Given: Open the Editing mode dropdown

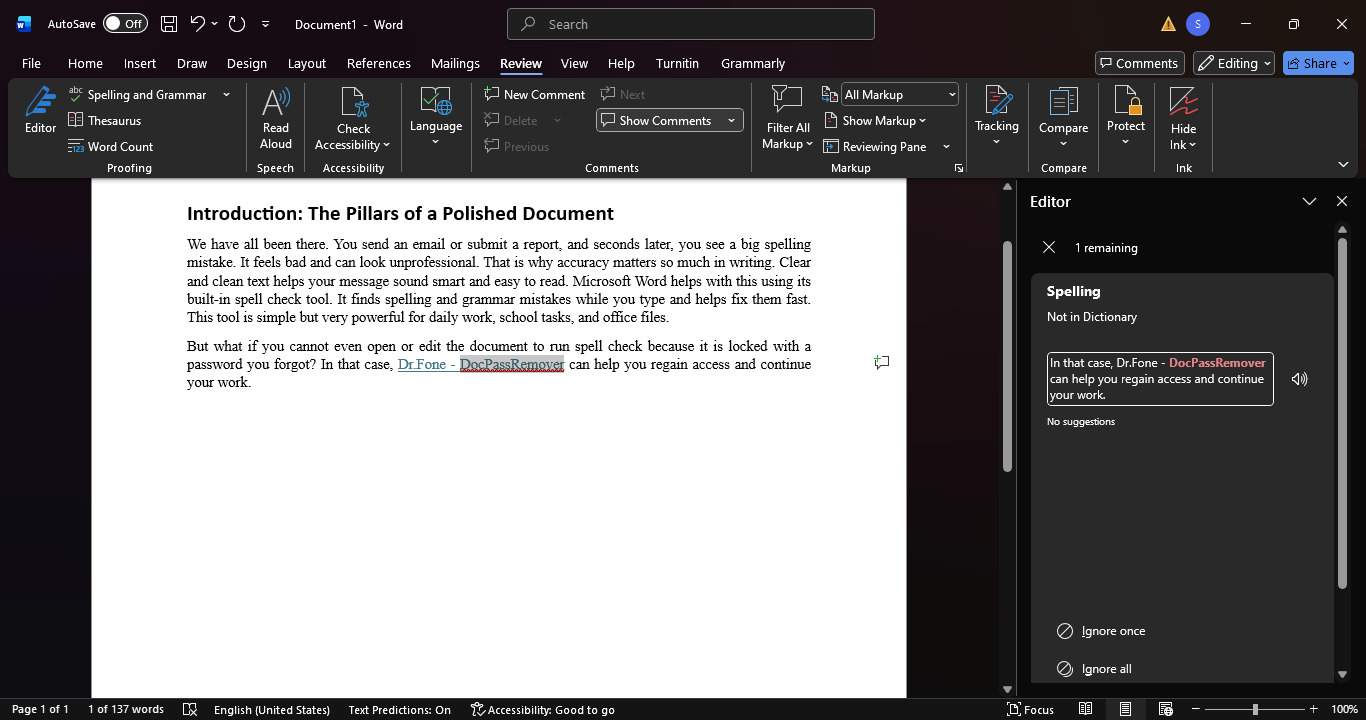Looking at the screenshot, I should (1232, 62).
